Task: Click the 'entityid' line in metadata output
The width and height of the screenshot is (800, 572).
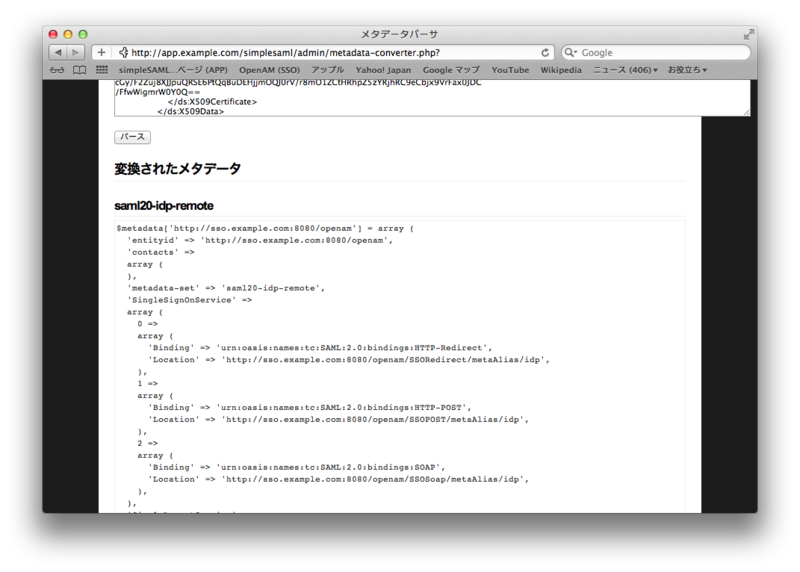Action: tap(260, 240)
